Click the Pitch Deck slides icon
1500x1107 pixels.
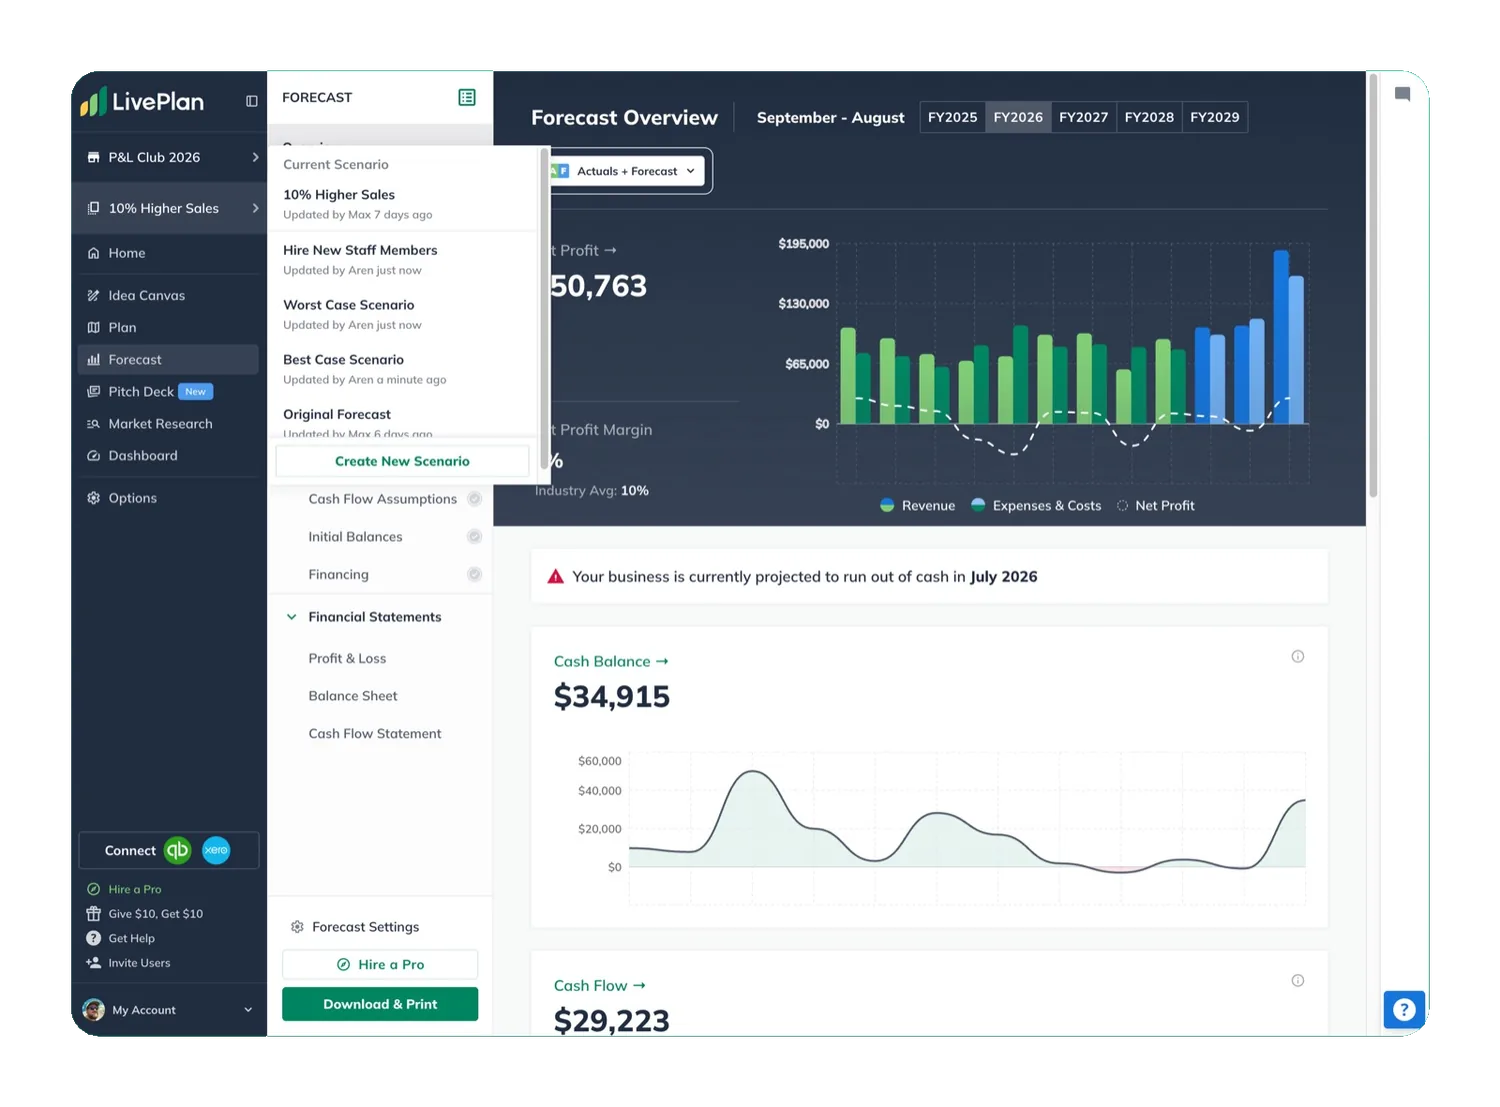pyautogui.click(x=93, y=391)
